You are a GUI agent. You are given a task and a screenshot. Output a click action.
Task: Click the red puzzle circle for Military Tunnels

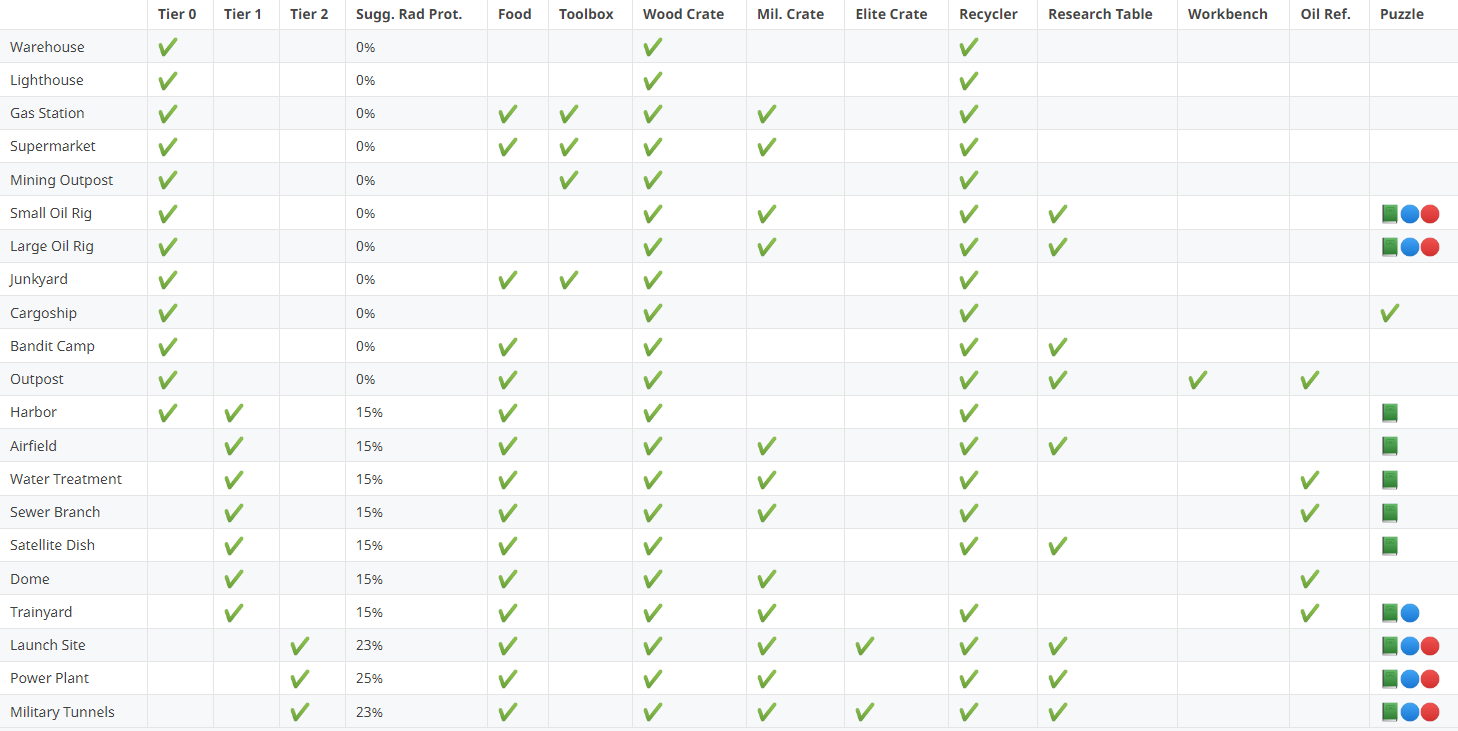1430,712
